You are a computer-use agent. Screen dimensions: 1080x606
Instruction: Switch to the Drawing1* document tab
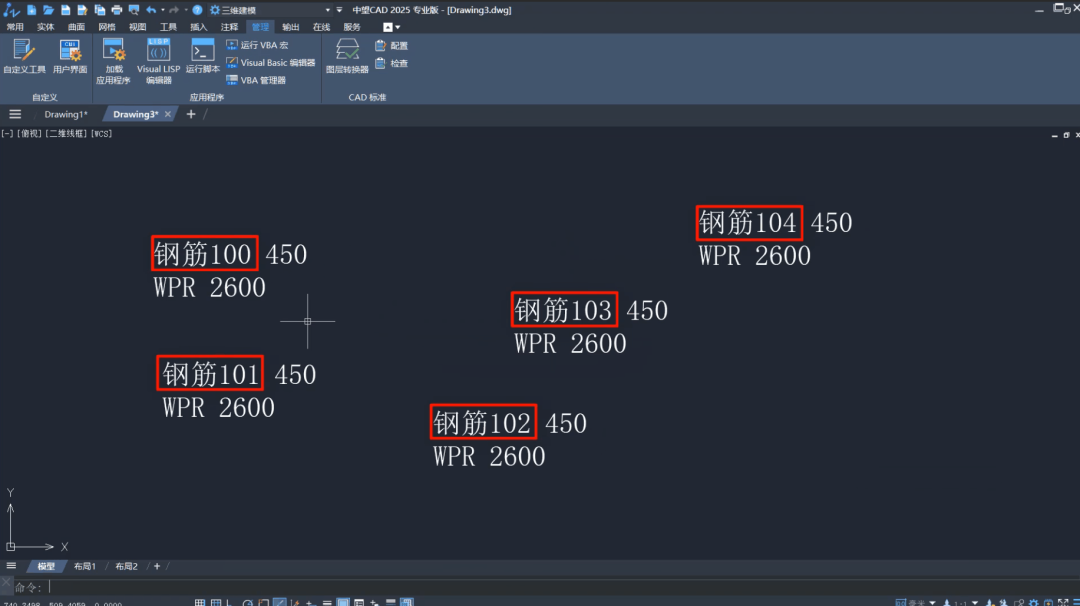[x=65, y=114]
